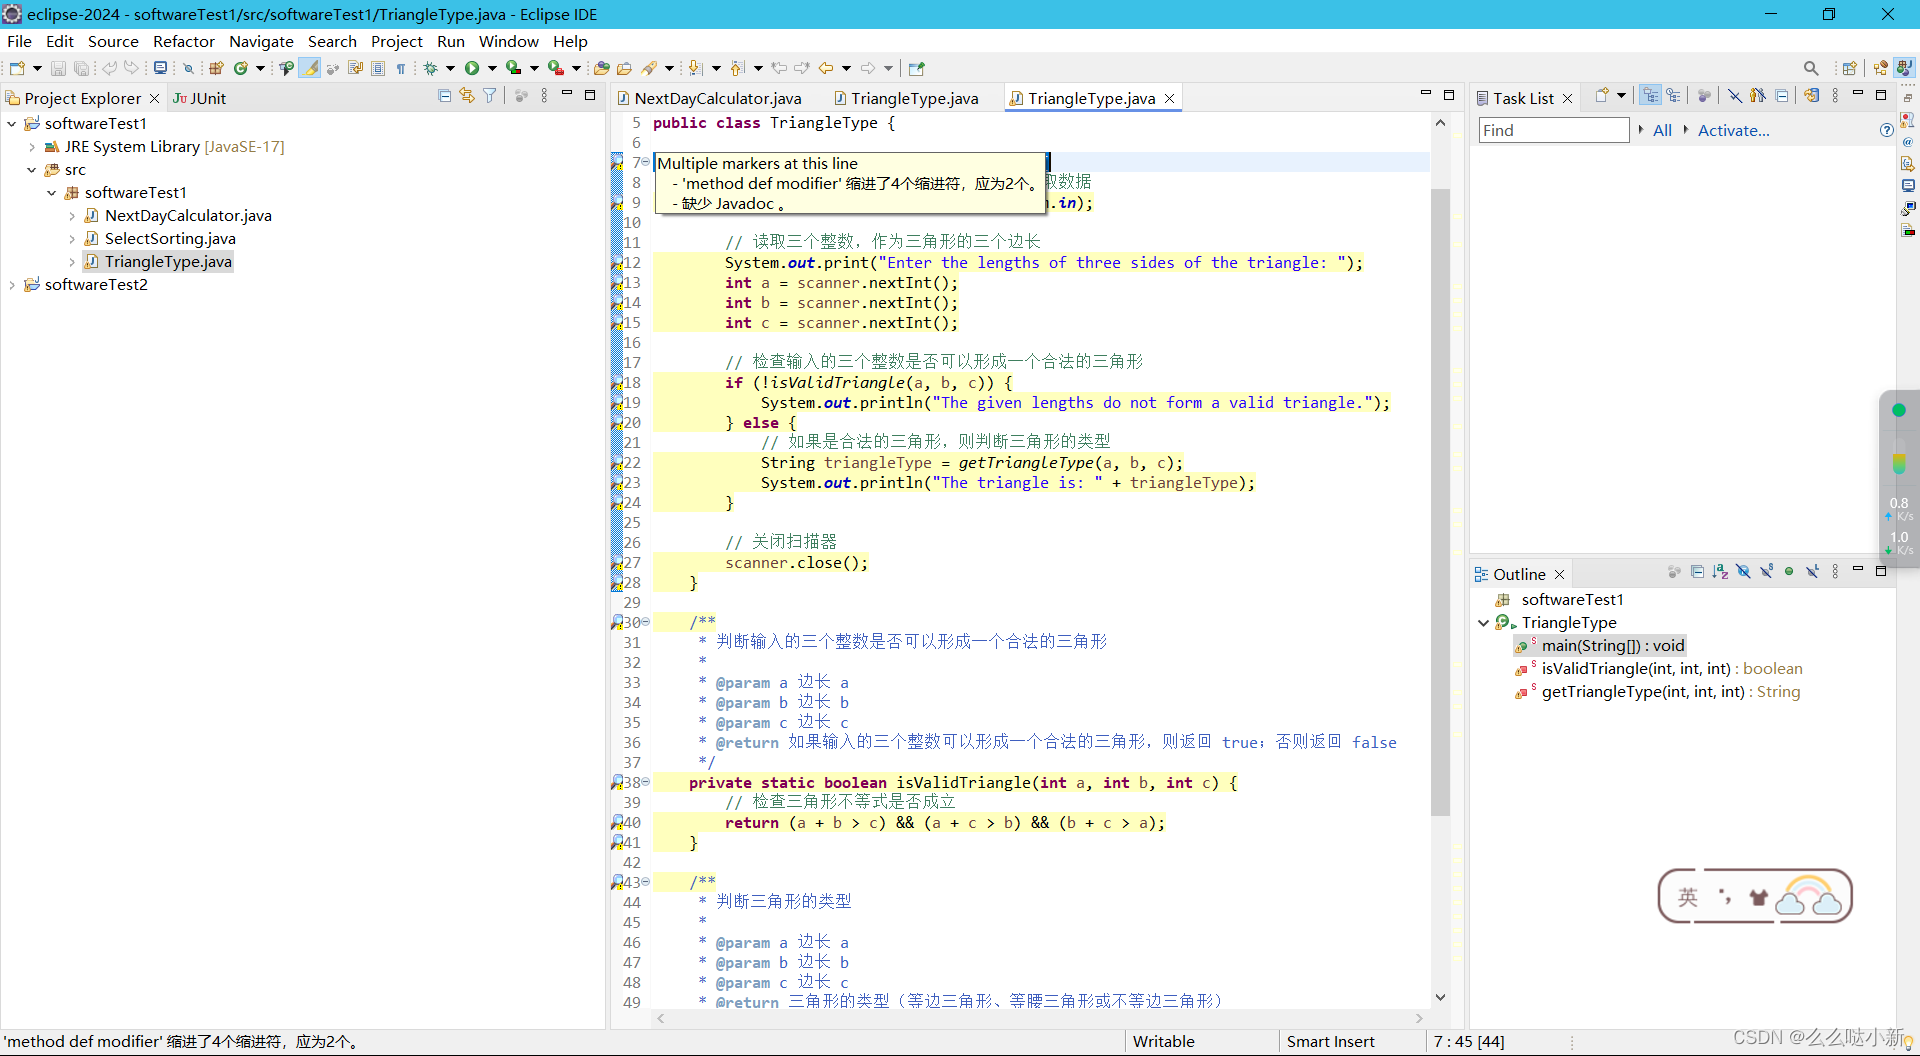Image resolution: width=1920 pixels, height=1056 pixels.
Task: Open the Refactor menu
Action: tap(184, 41)
